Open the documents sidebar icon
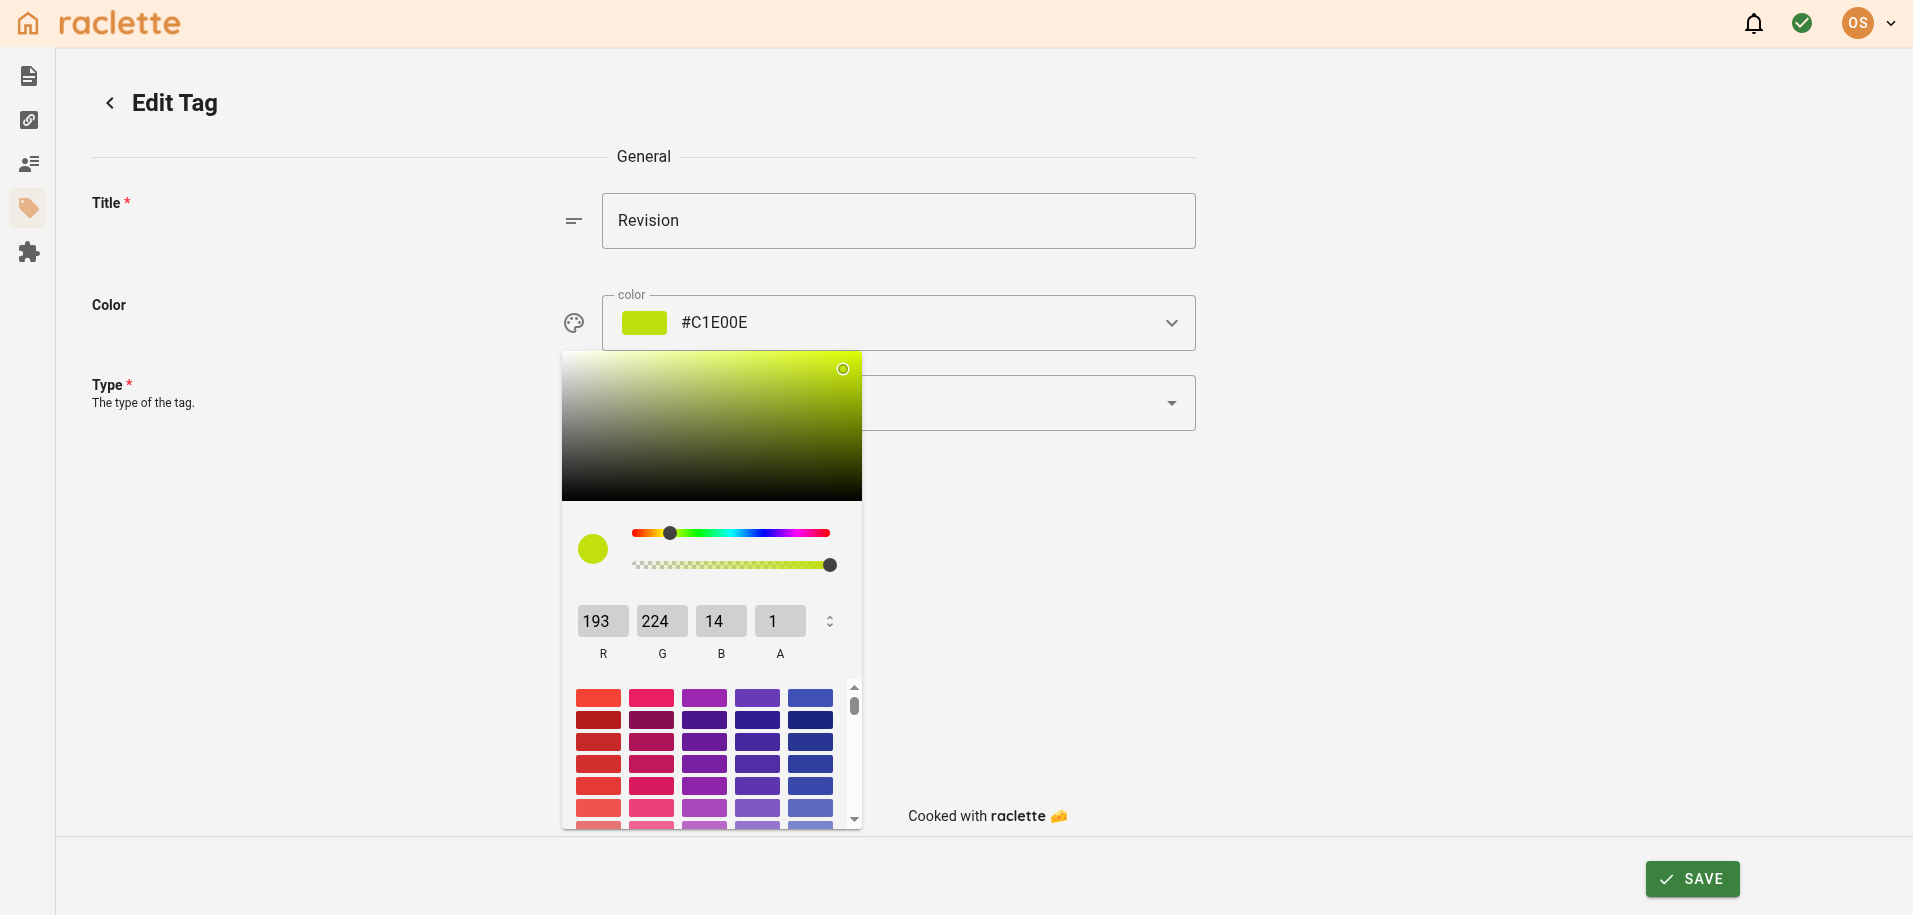The width and height of the screenshot is (1913, 915). [29, 76]
